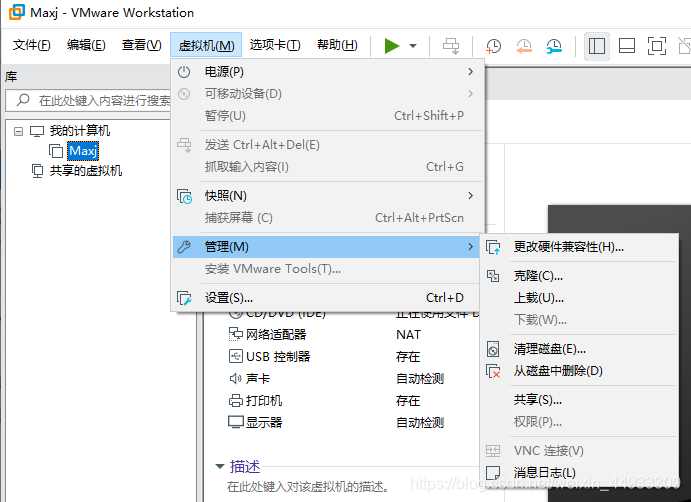Choose 消息日志(L) in the manage submenu
This screenshot has width=691, height=502.
coord(580,473)
